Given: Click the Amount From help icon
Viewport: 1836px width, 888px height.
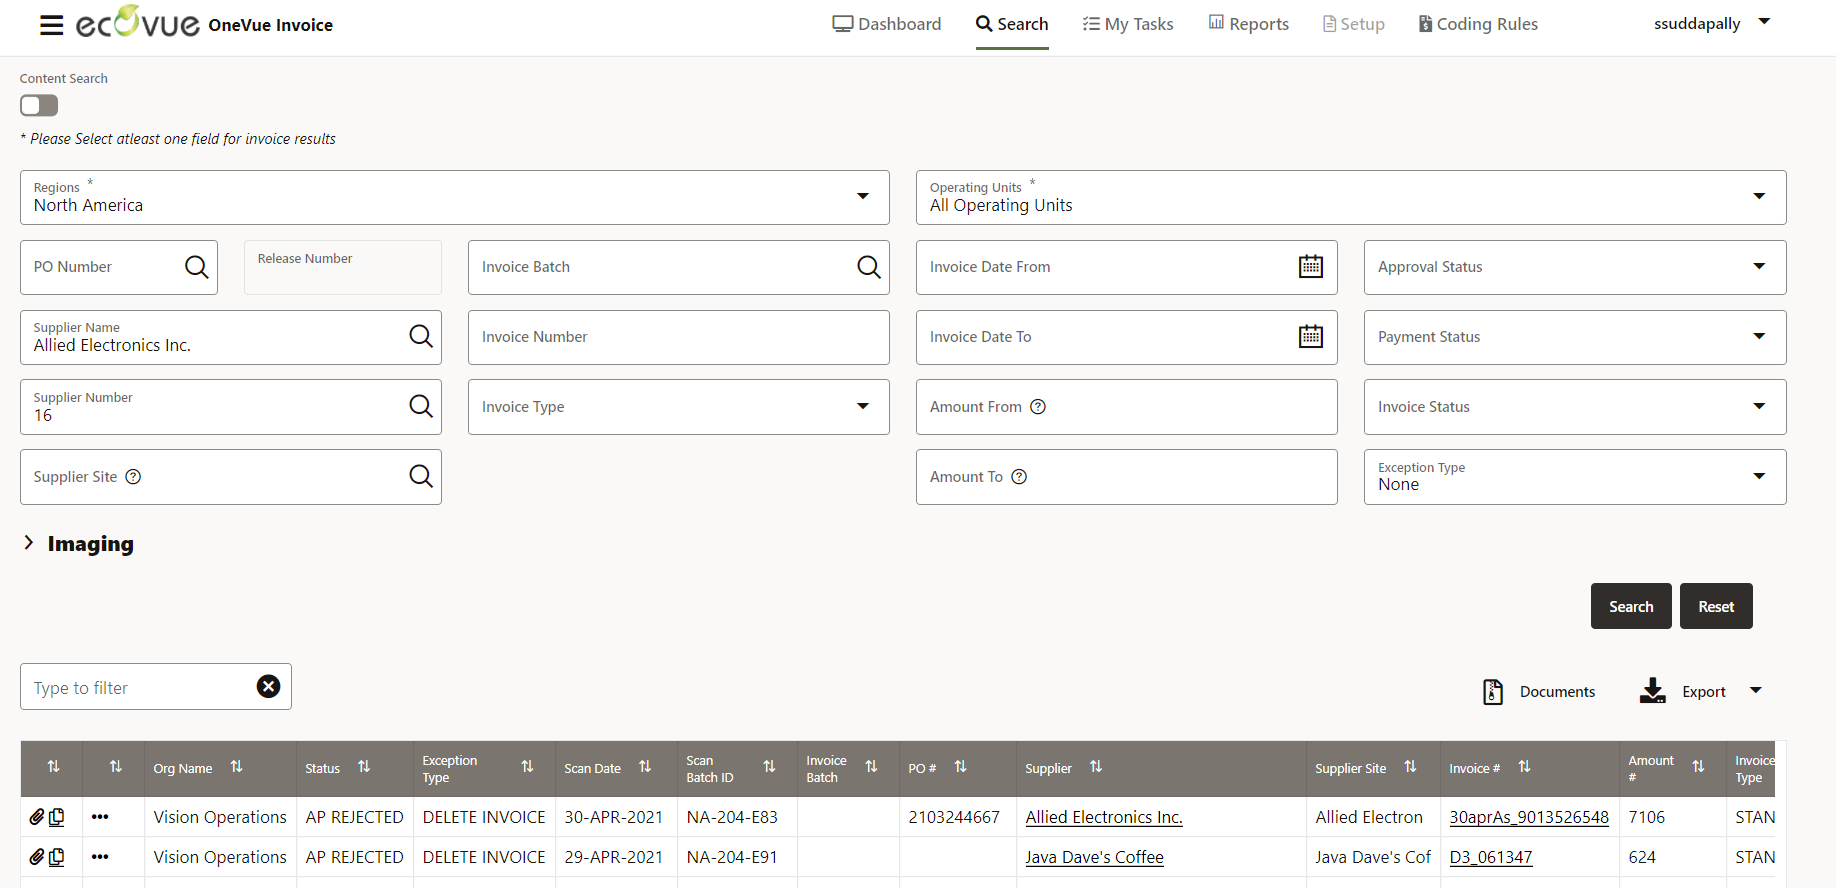Looking at the screenshot, I should pos(1038,407).
